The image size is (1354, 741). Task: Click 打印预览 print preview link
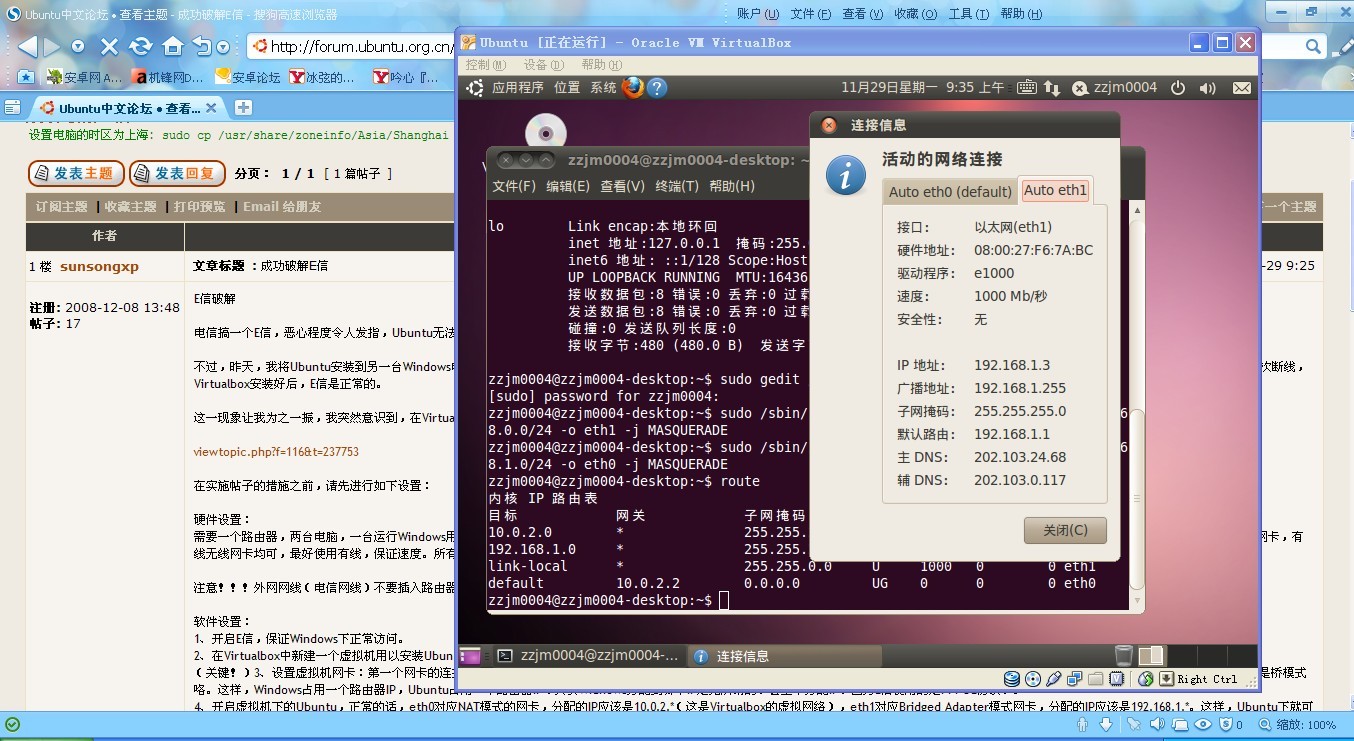coord(200,207)
